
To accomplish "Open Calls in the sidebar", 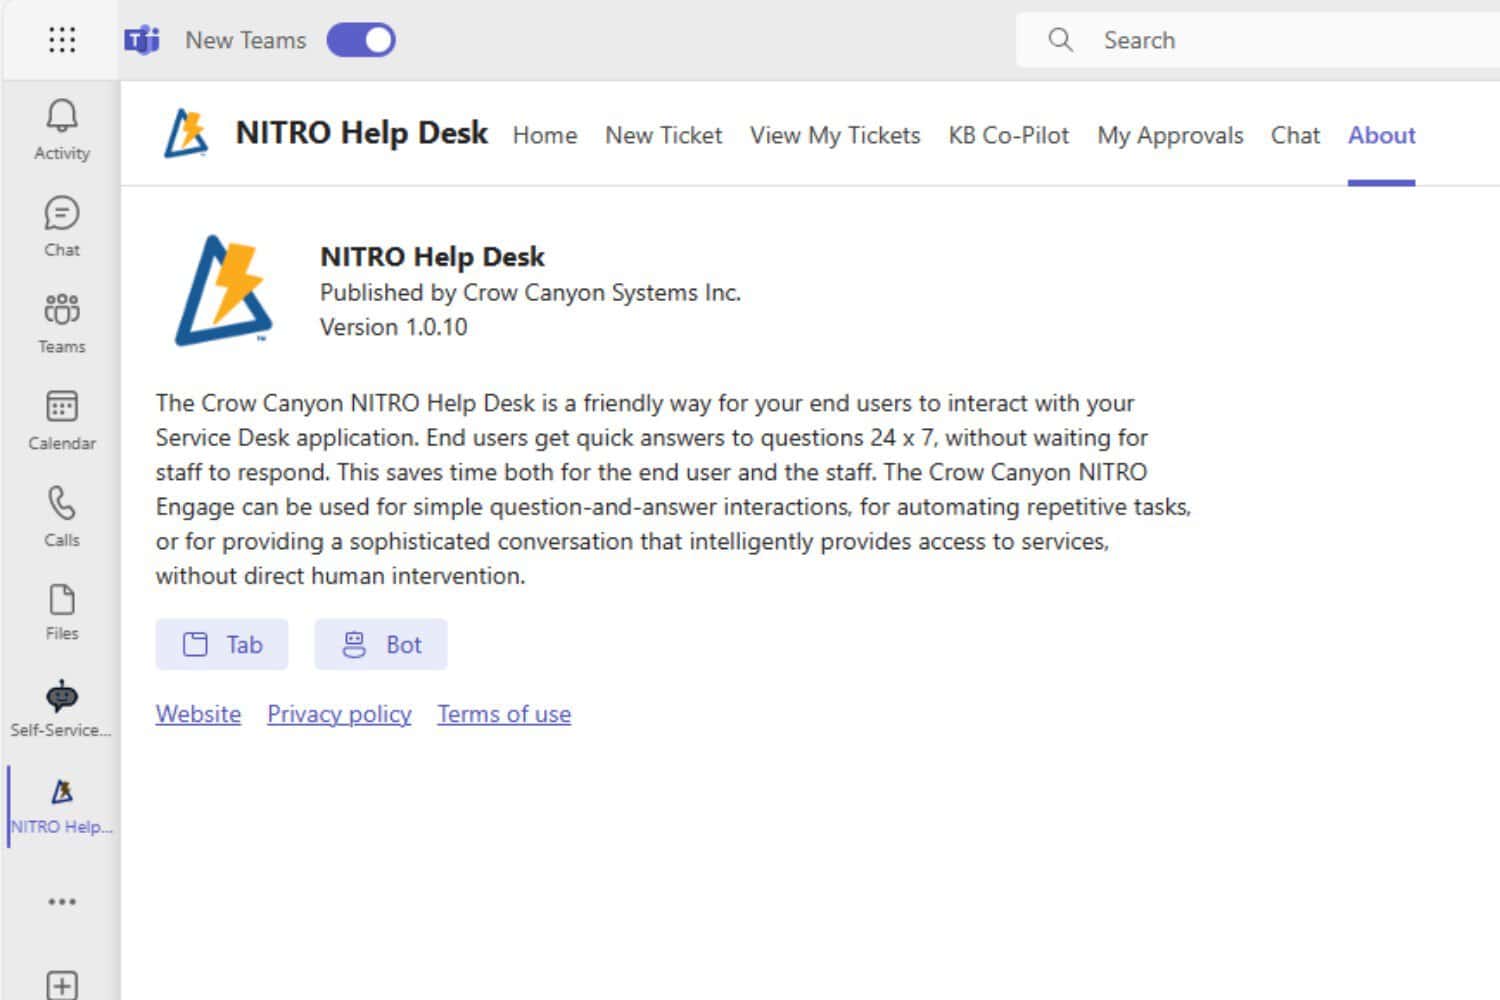I will (x=62, y=516).
